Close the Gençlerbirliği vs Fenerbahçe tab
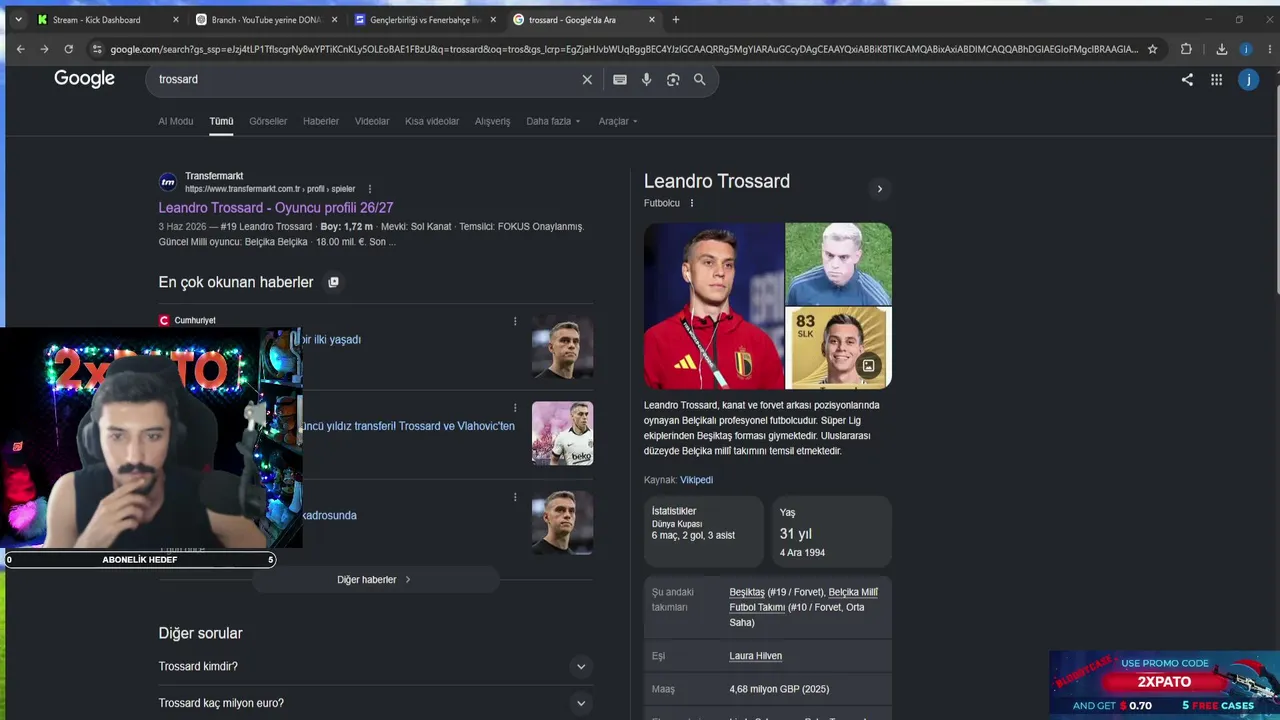 [493, 19]
